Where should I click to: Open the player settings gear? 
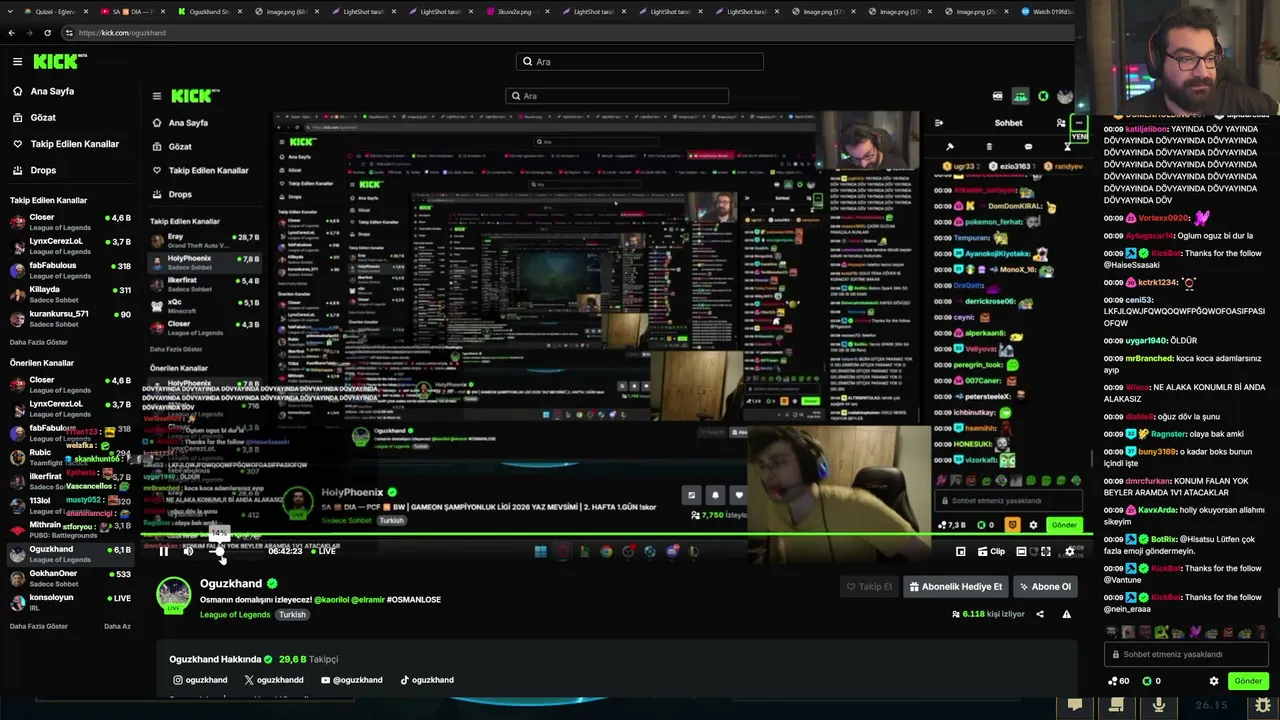[1069, 551]
